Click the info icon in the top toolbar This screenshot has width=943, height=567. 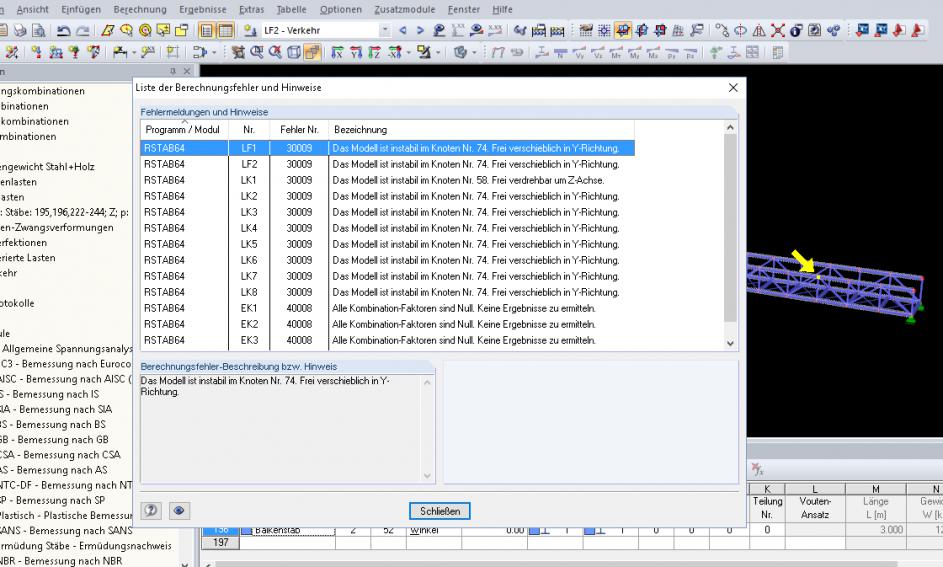pos(796,30)
